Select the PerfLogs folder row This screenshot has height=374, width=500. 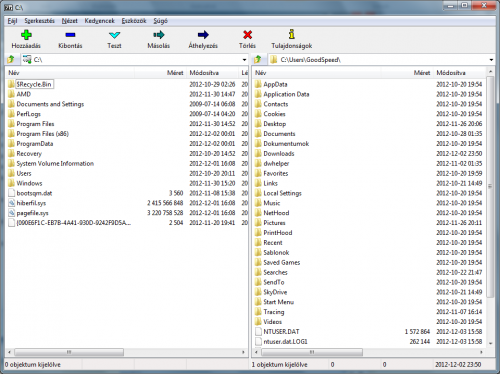127,114
